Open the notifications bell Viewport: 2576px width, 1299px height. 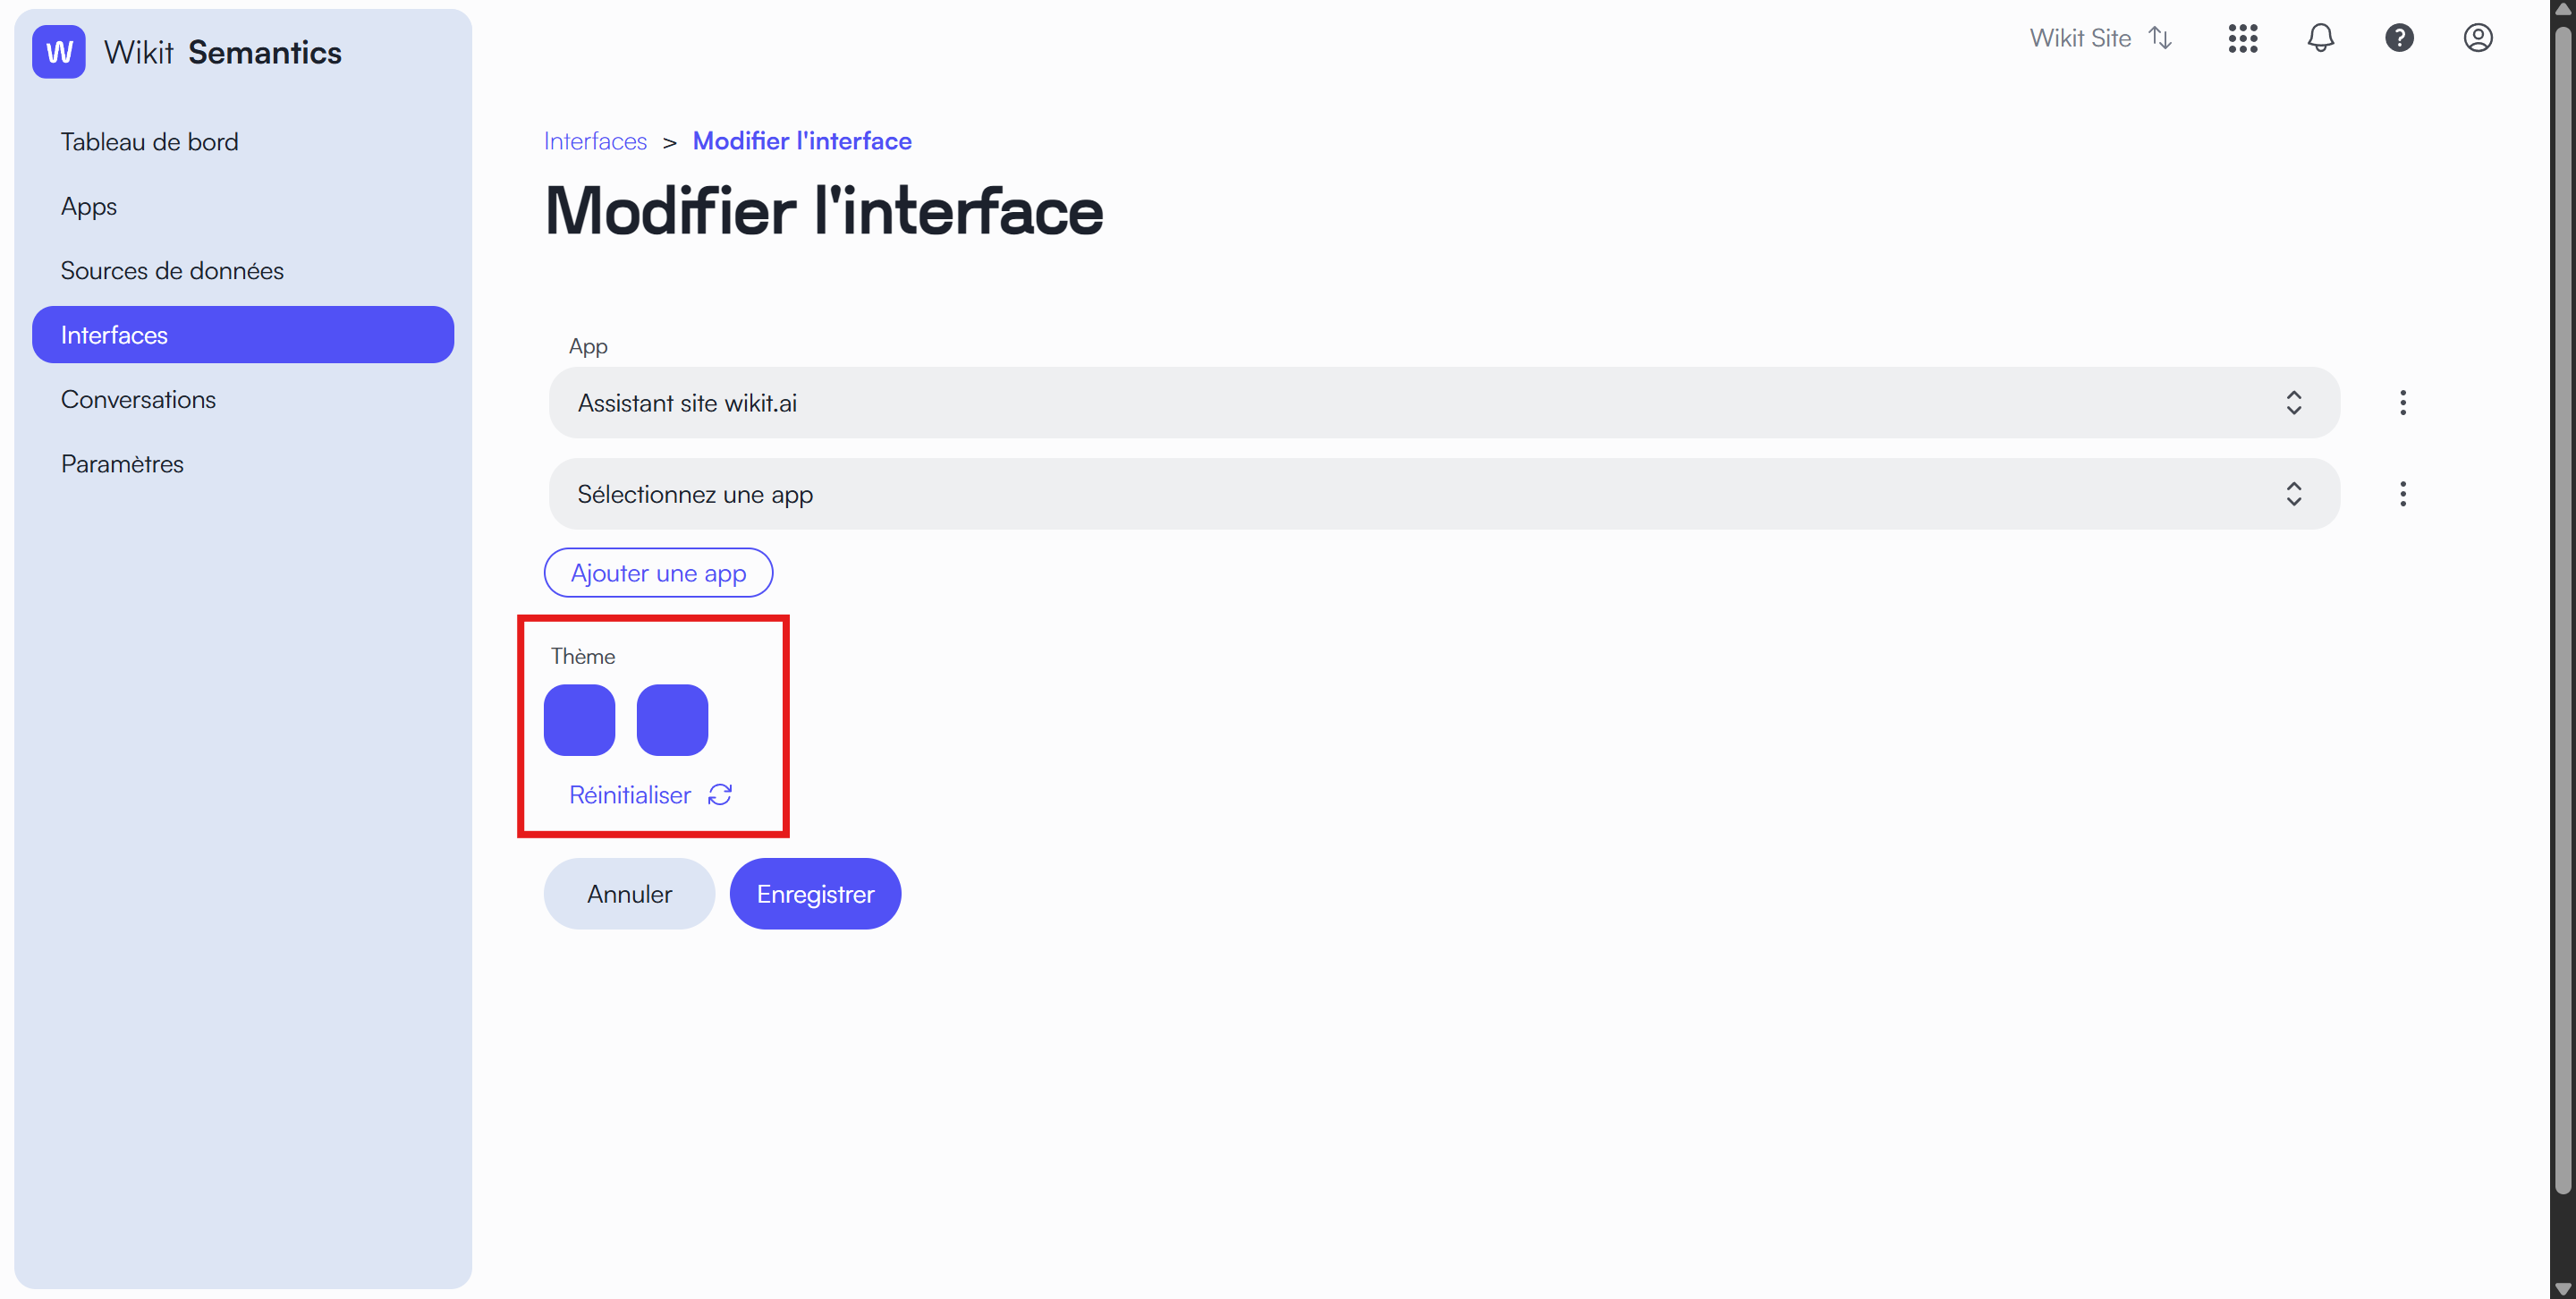coord(2321,38)
